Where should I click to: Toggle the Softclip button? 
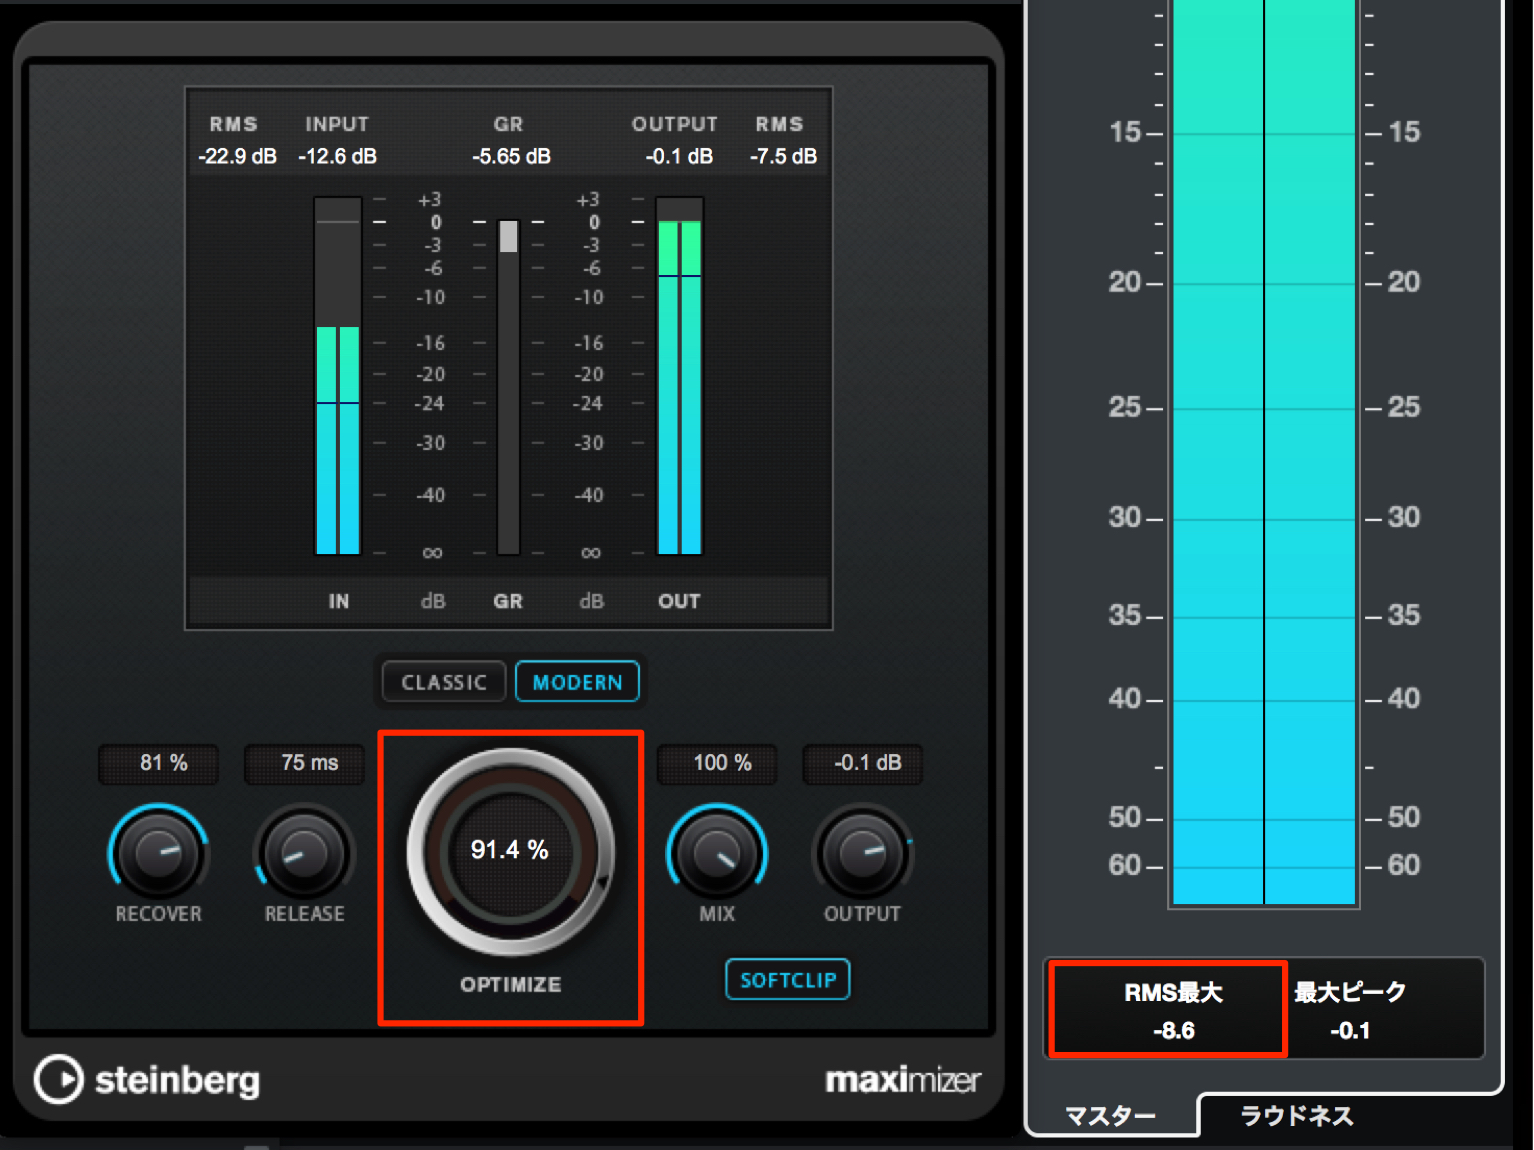click(788, 980)
